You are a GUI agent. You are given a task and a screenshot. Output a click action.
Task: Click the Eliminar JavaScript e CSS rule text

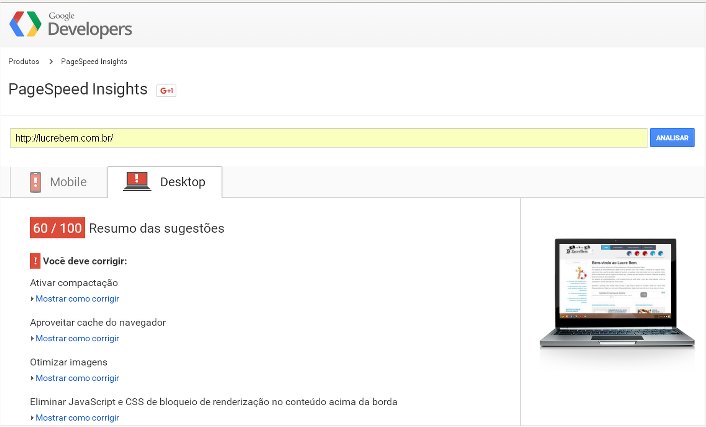point(214,402)
